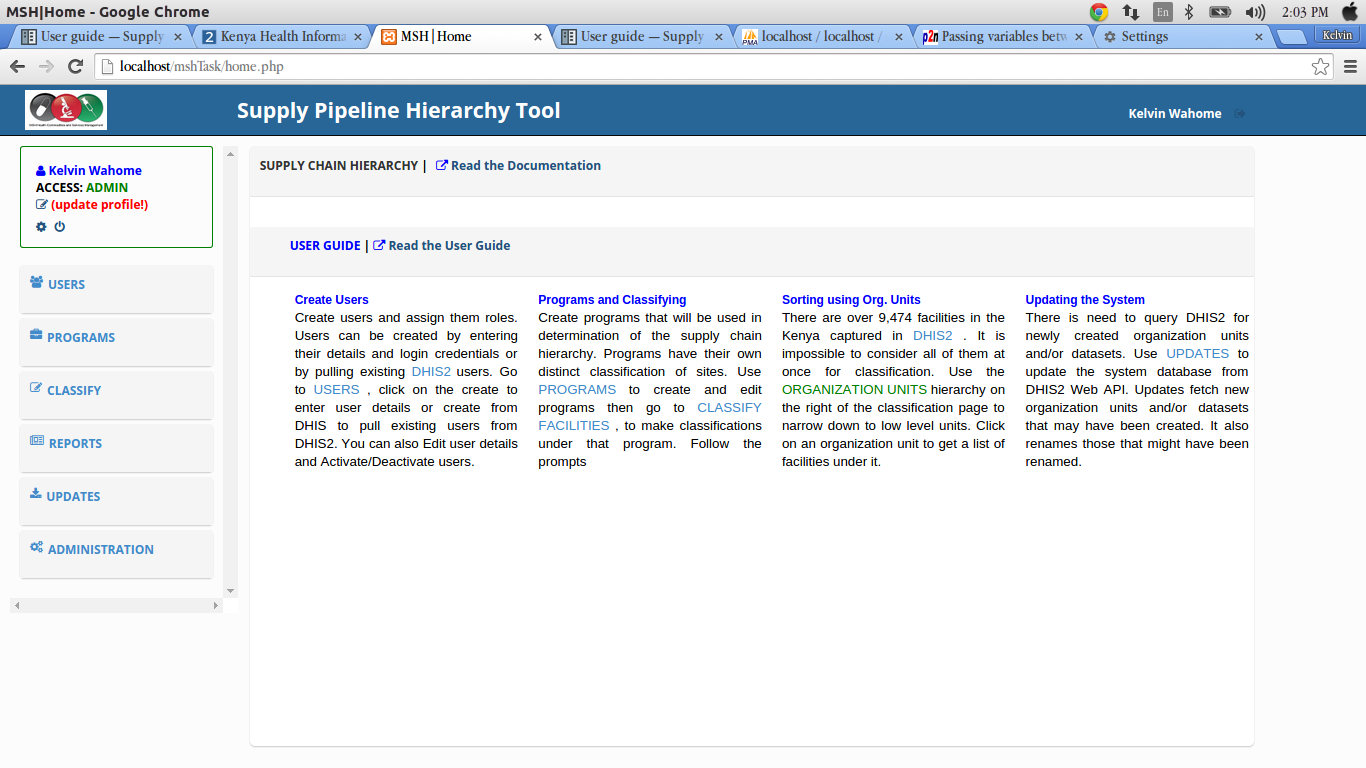The image size is (1366, 768).
Task: Click the USERS link in Create Users text
Action: (x=336, y=390)
